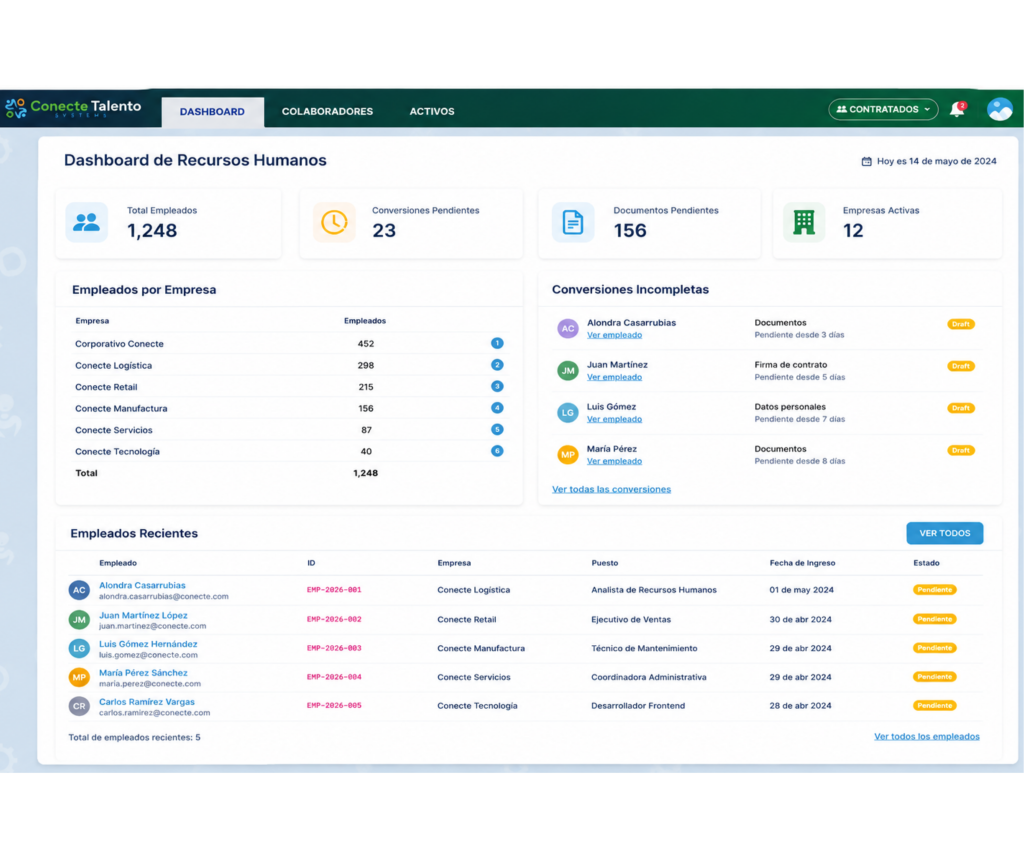Click CR avatar for Carlos Ramírez Vargas

(x=79, y=705)
